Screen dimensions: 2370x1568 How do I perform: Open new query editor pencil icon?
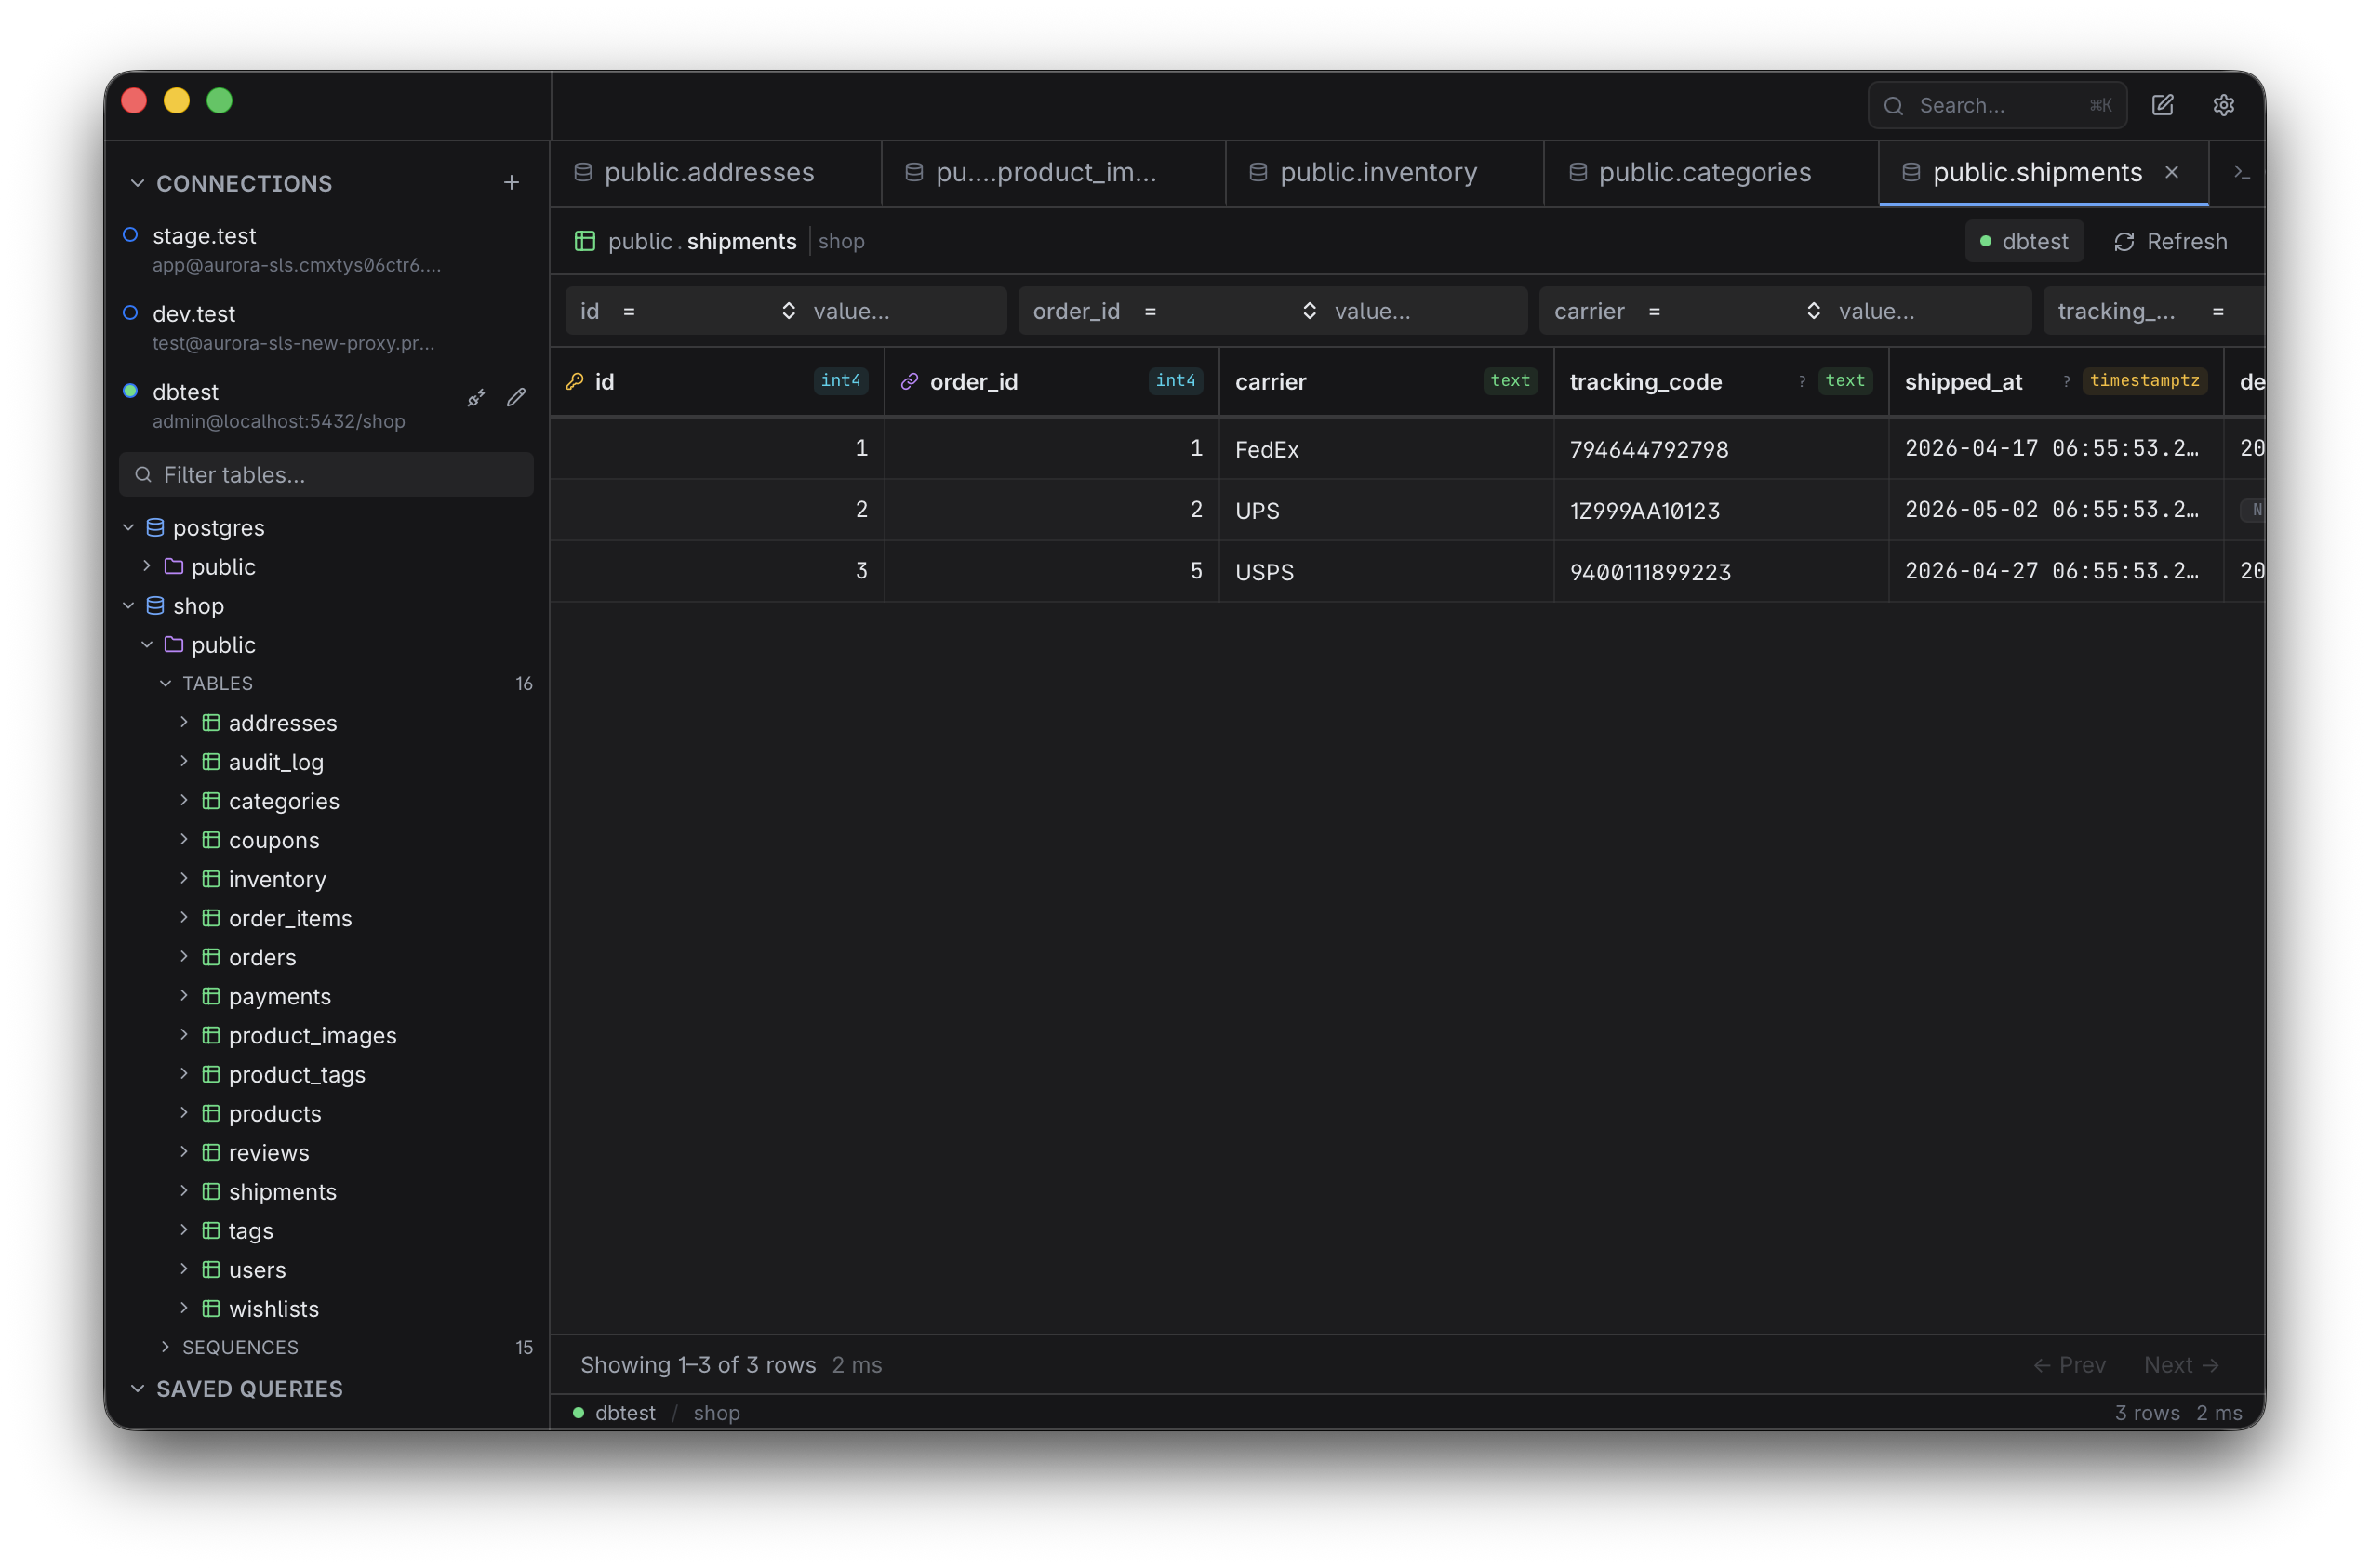[x=2162, y=105]
